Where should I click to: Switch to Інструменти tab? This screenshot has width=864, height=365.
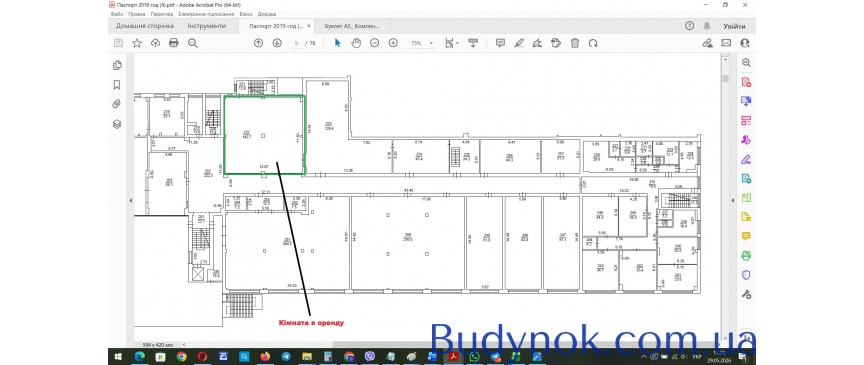[x=207, y=26]
